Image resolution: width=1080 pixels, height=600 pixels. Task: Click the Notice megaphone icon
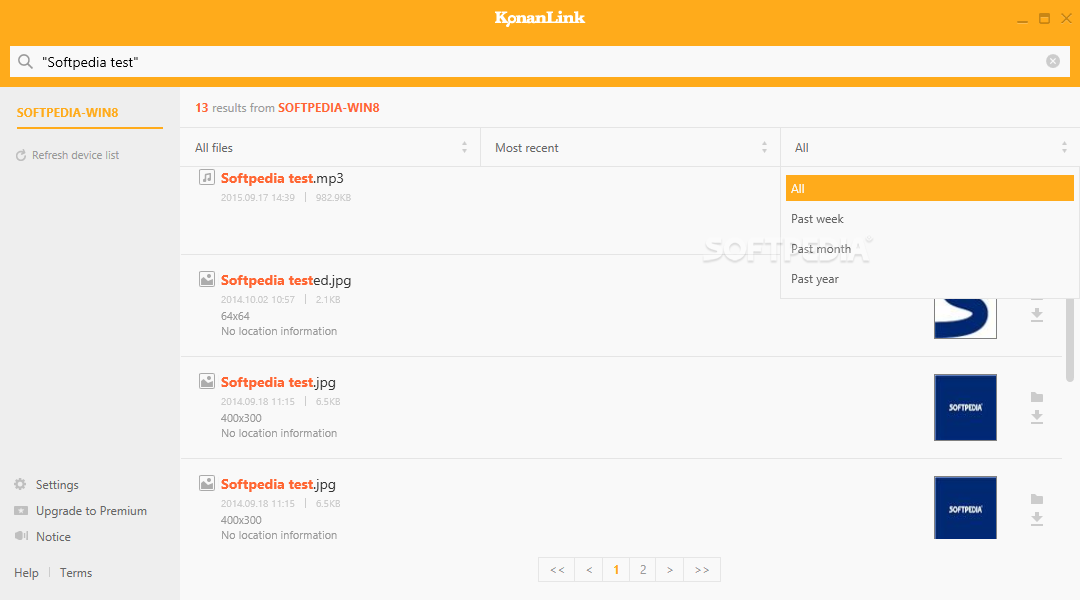[21, 536]
